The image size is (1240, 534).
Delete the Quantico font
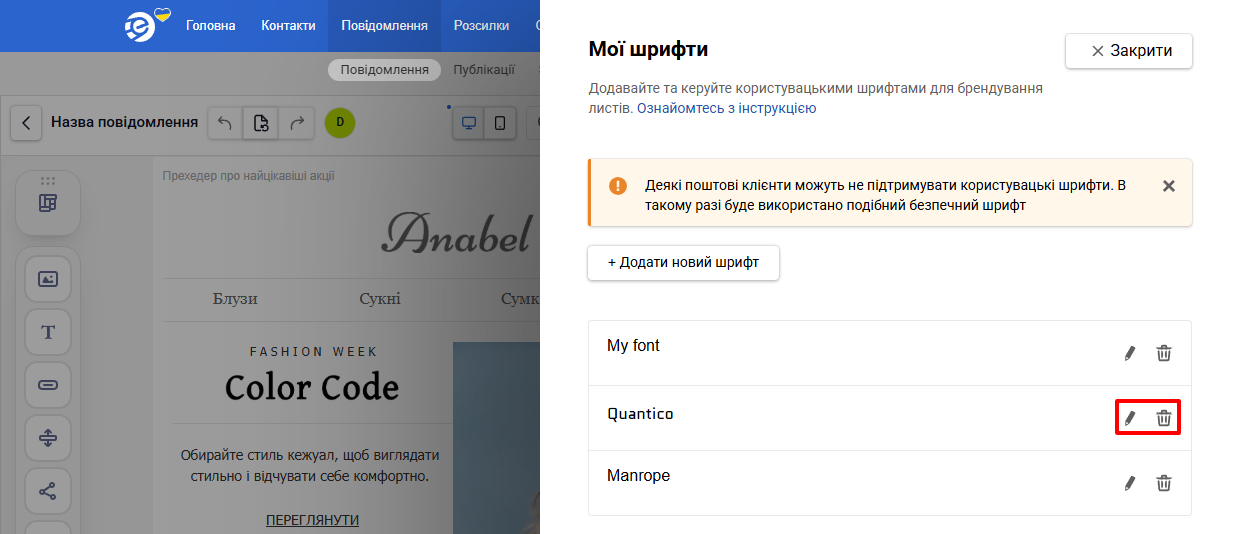tap(1164, 418)
